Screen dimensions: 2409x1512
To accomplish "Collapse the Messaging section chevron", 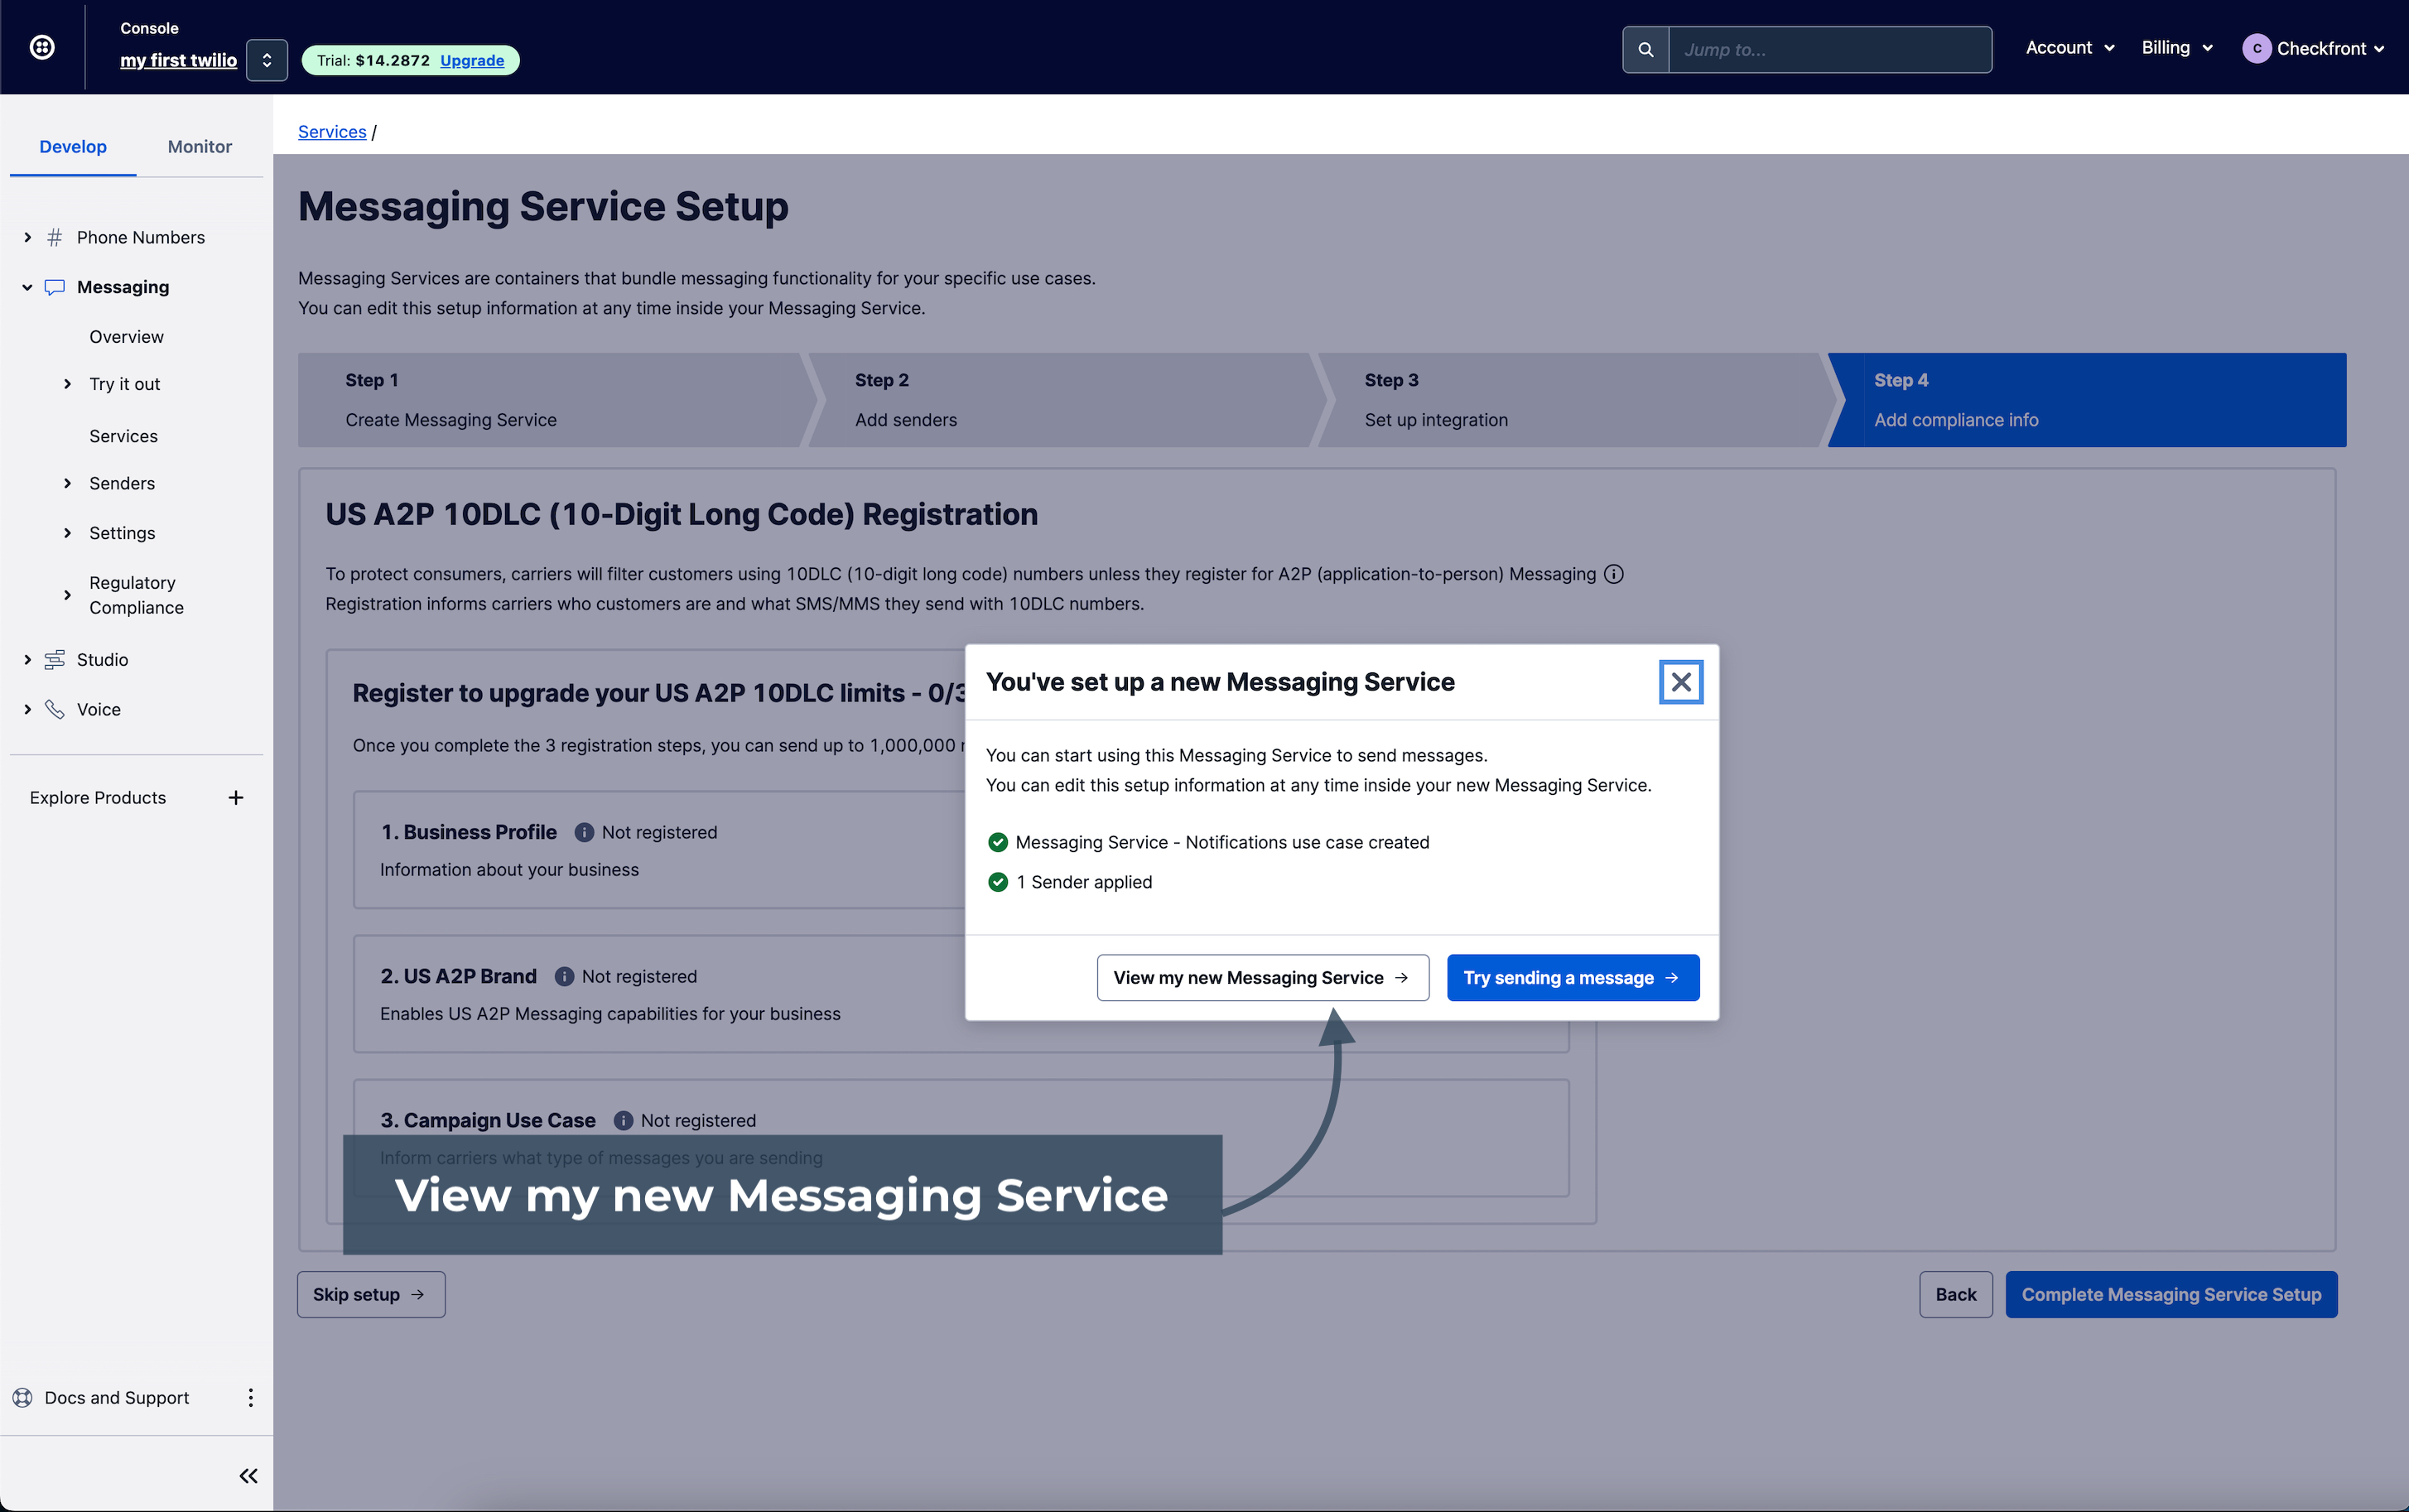I will [x=27, y=287].
